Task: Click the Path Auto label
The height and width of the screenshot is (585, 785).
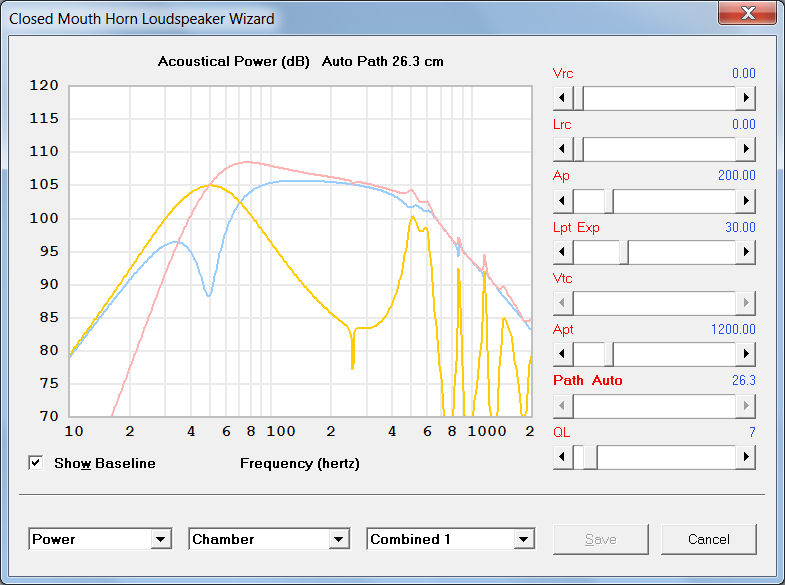Action: (x=587, y=380)
